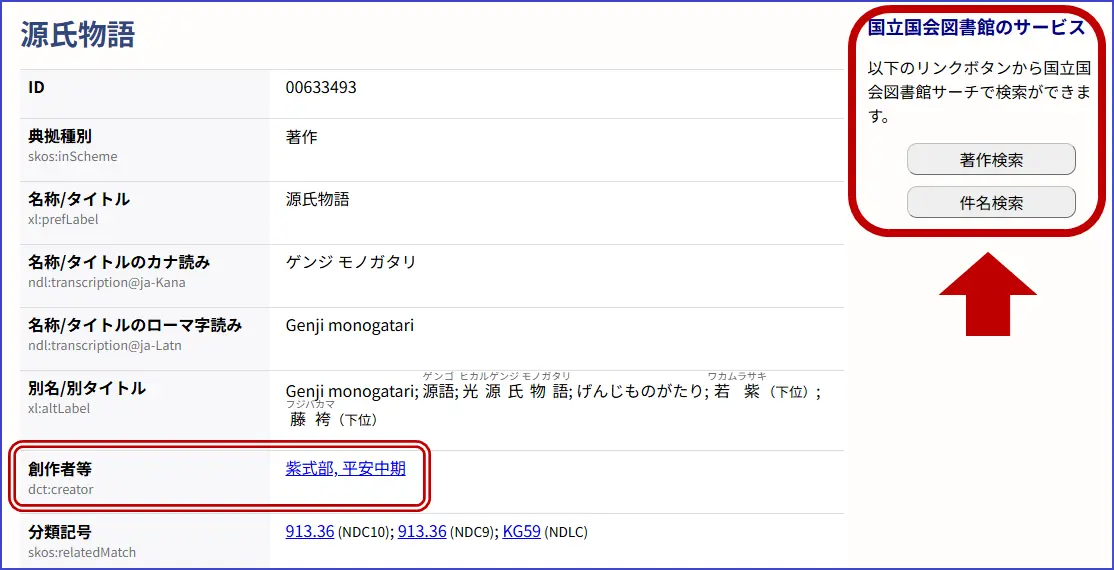Screen dimensions: 1114x570
Task: Click the 分類記号 field label
Action: 60,531
